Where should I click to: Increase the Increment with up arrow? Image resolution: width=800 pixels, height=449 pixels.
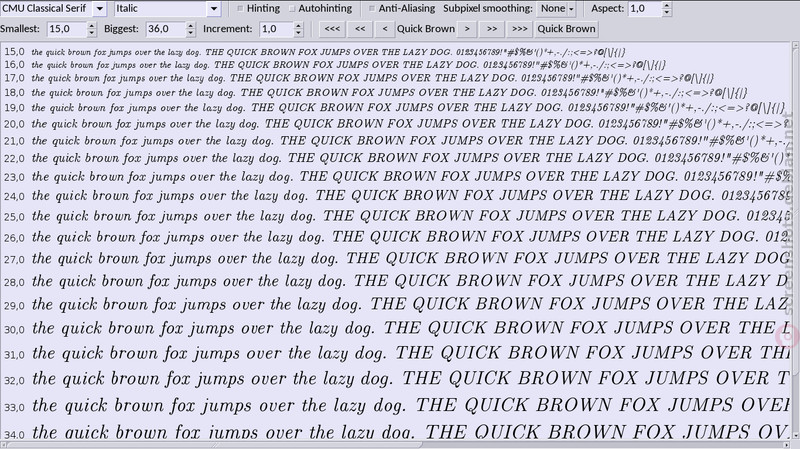tap(299, 26)
